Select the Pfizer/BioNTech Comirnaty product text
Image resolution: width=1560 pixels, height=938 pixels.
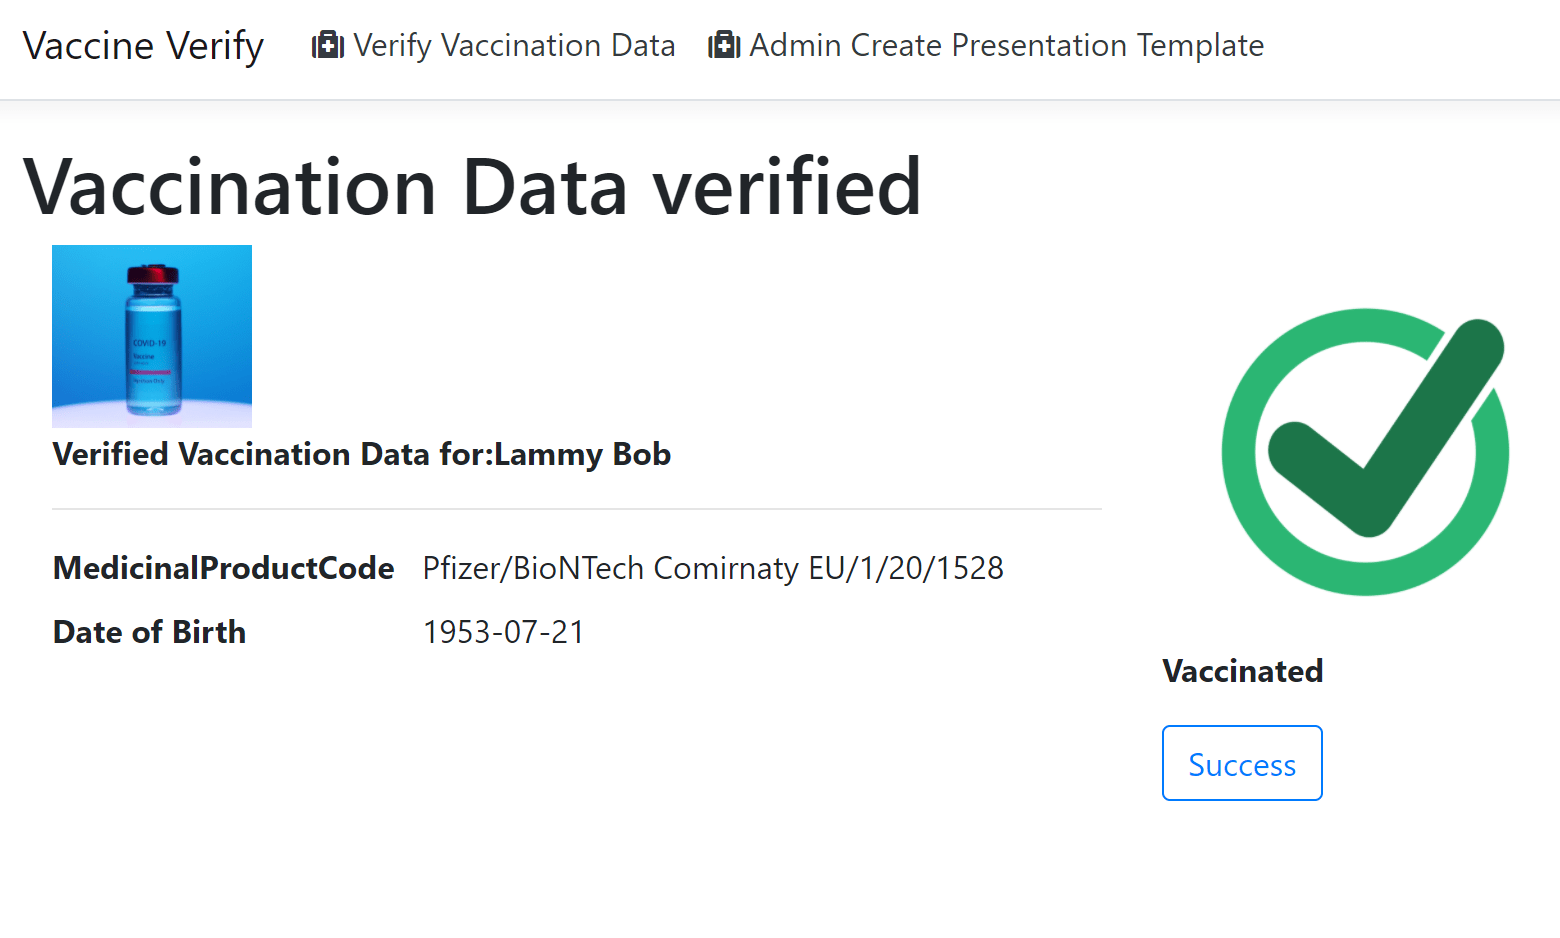[611, 568]
